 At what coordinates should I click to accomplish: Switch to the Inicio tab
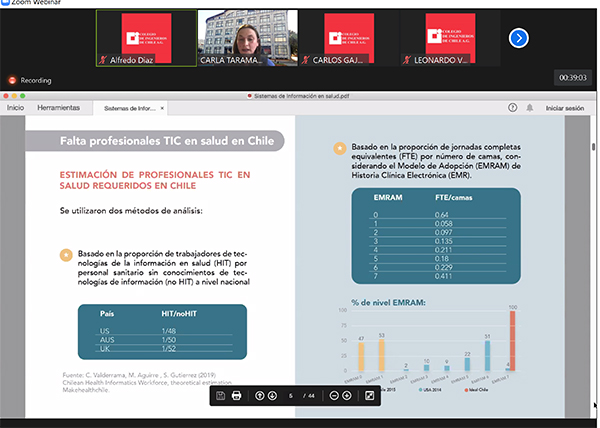[15, 107]
